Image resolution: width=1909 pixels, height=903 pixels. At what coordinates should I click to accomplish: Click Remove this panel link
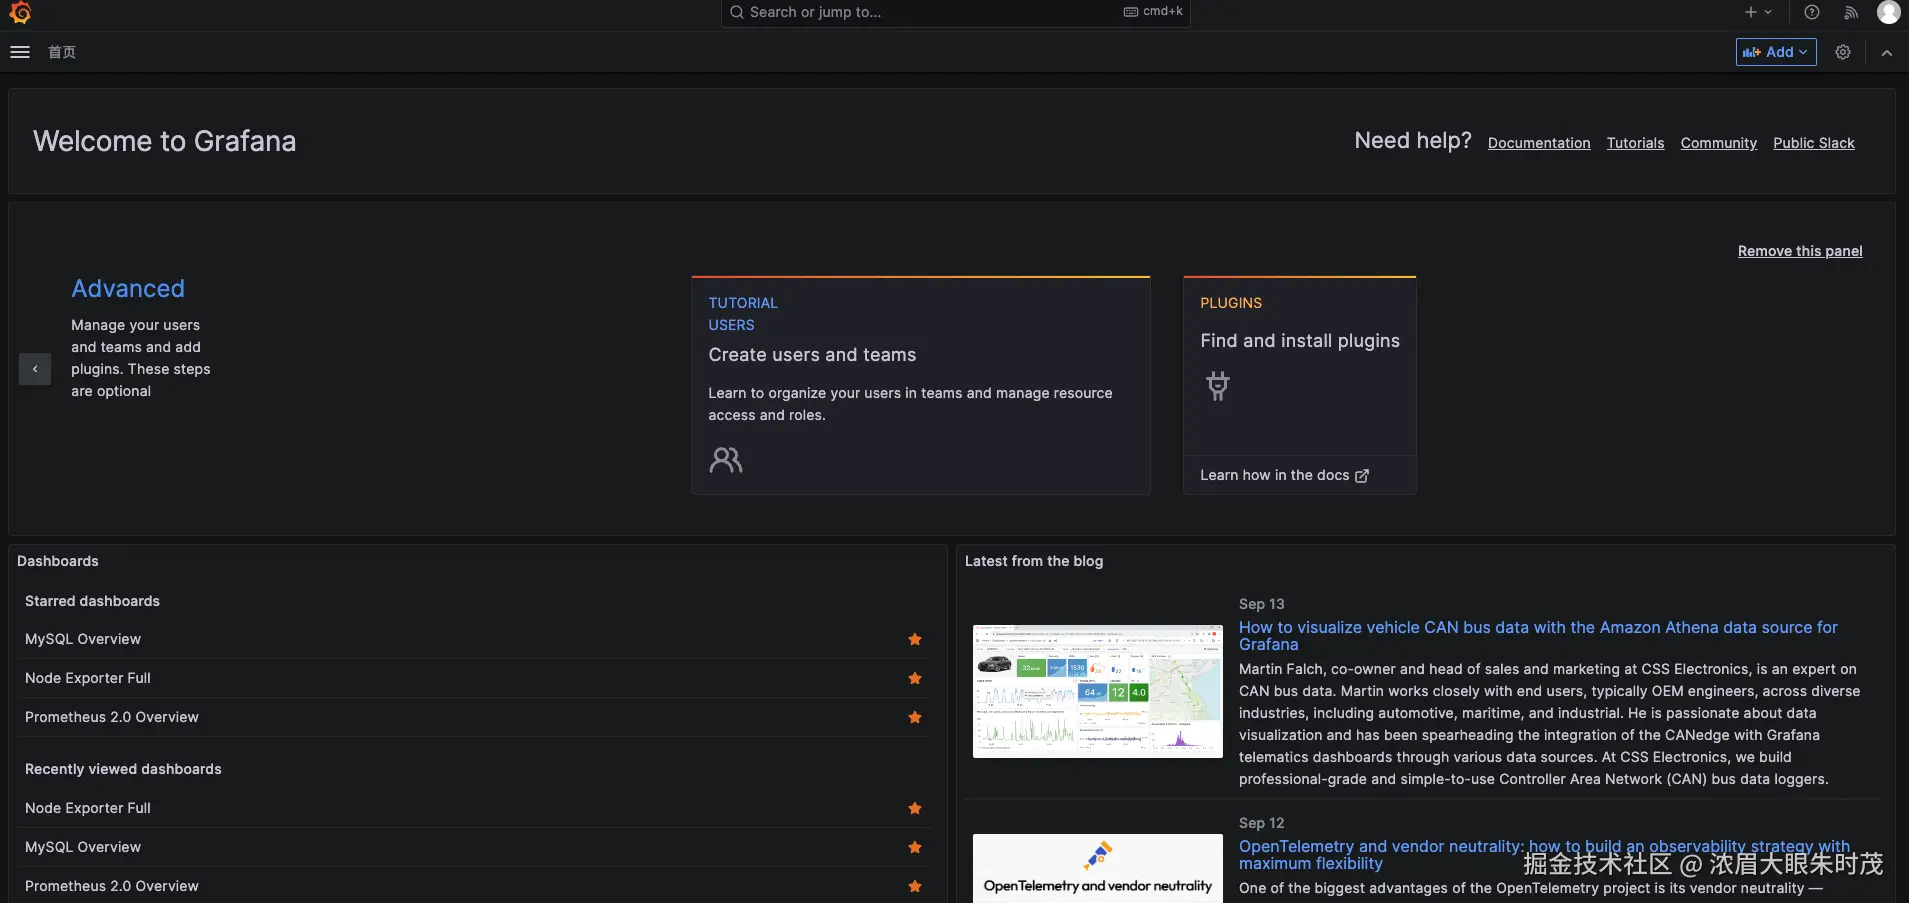pos(1799,251)
